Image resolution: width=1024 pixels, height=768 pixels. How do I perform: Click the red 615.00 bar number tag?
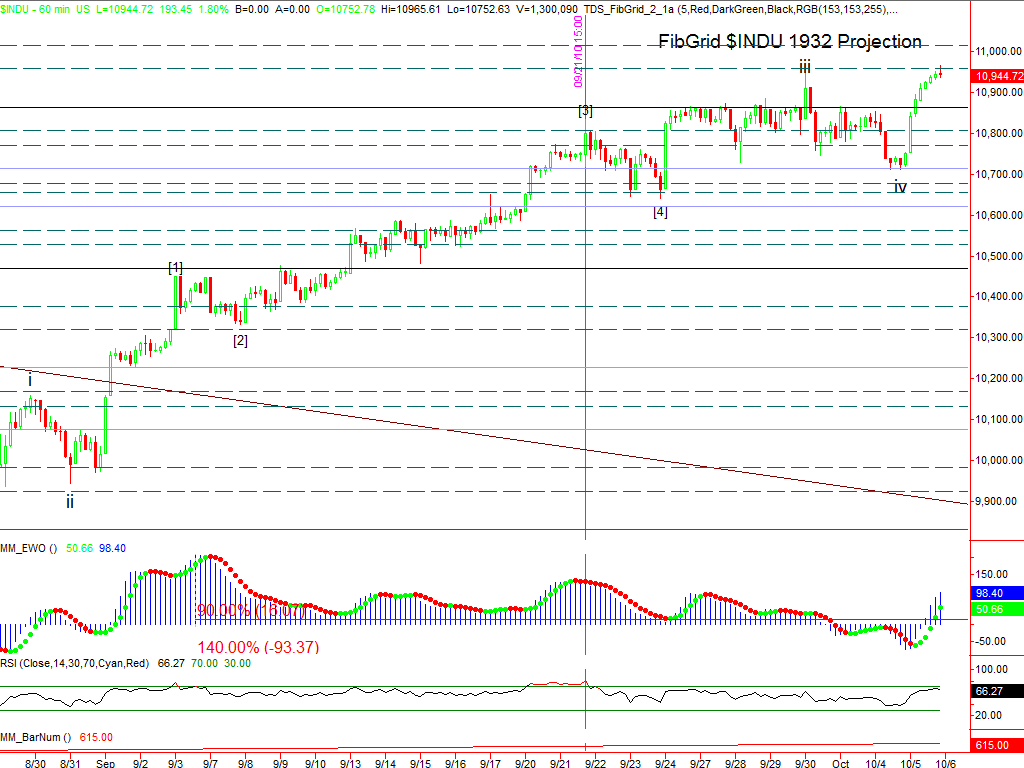[997, 746]
